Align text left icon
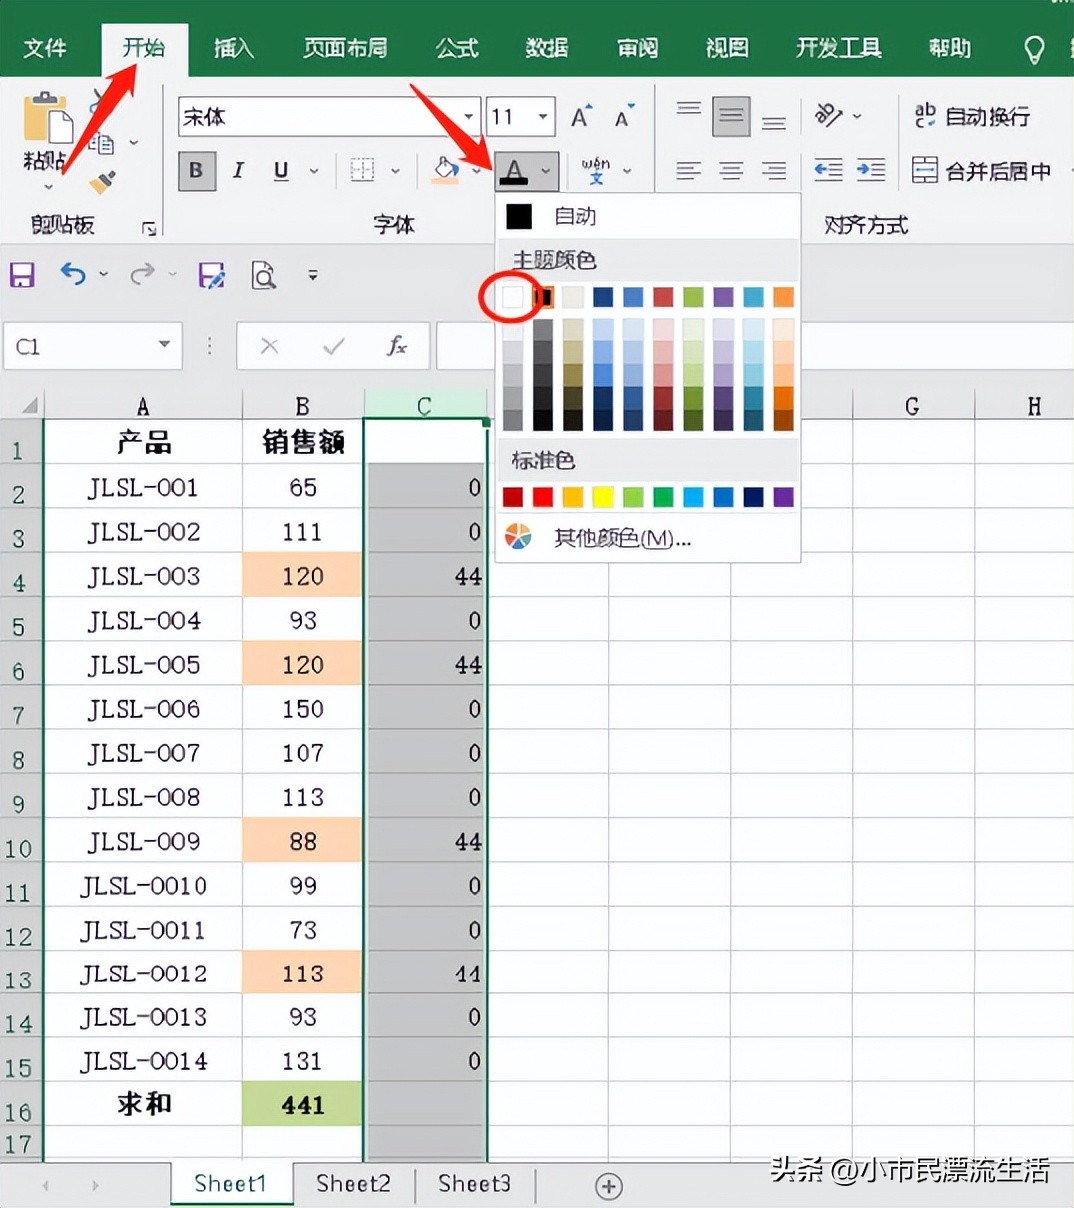Viewport: 1074px width, 1208px height. [688, 171]
